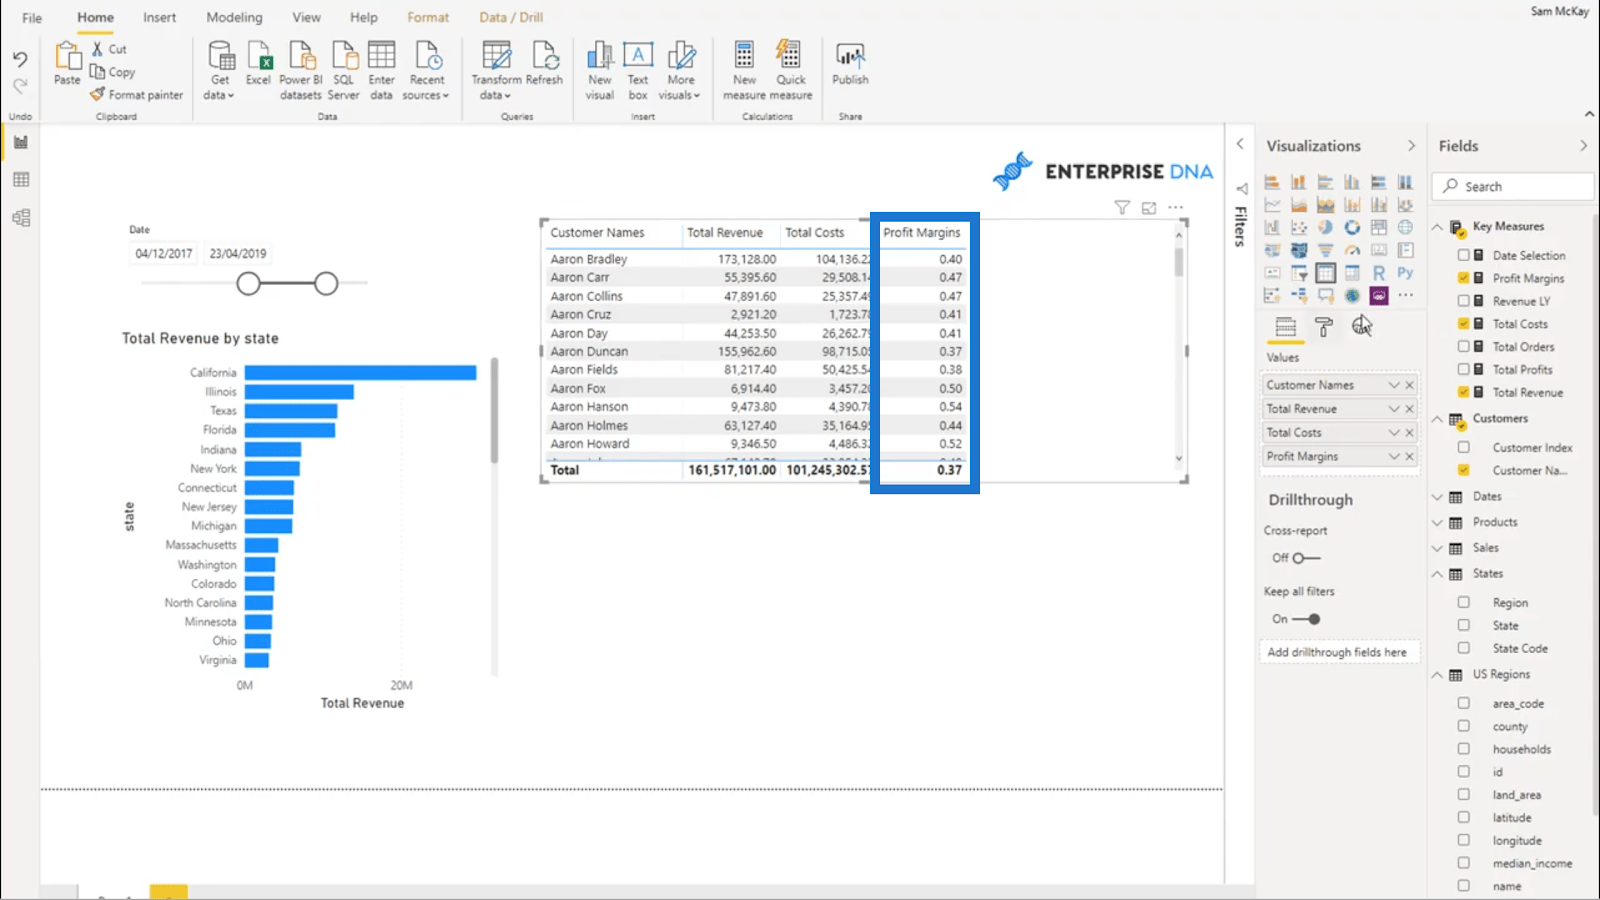1600x900 pixels.
Task: Click the Copy button
Action: tap(112, 72)
